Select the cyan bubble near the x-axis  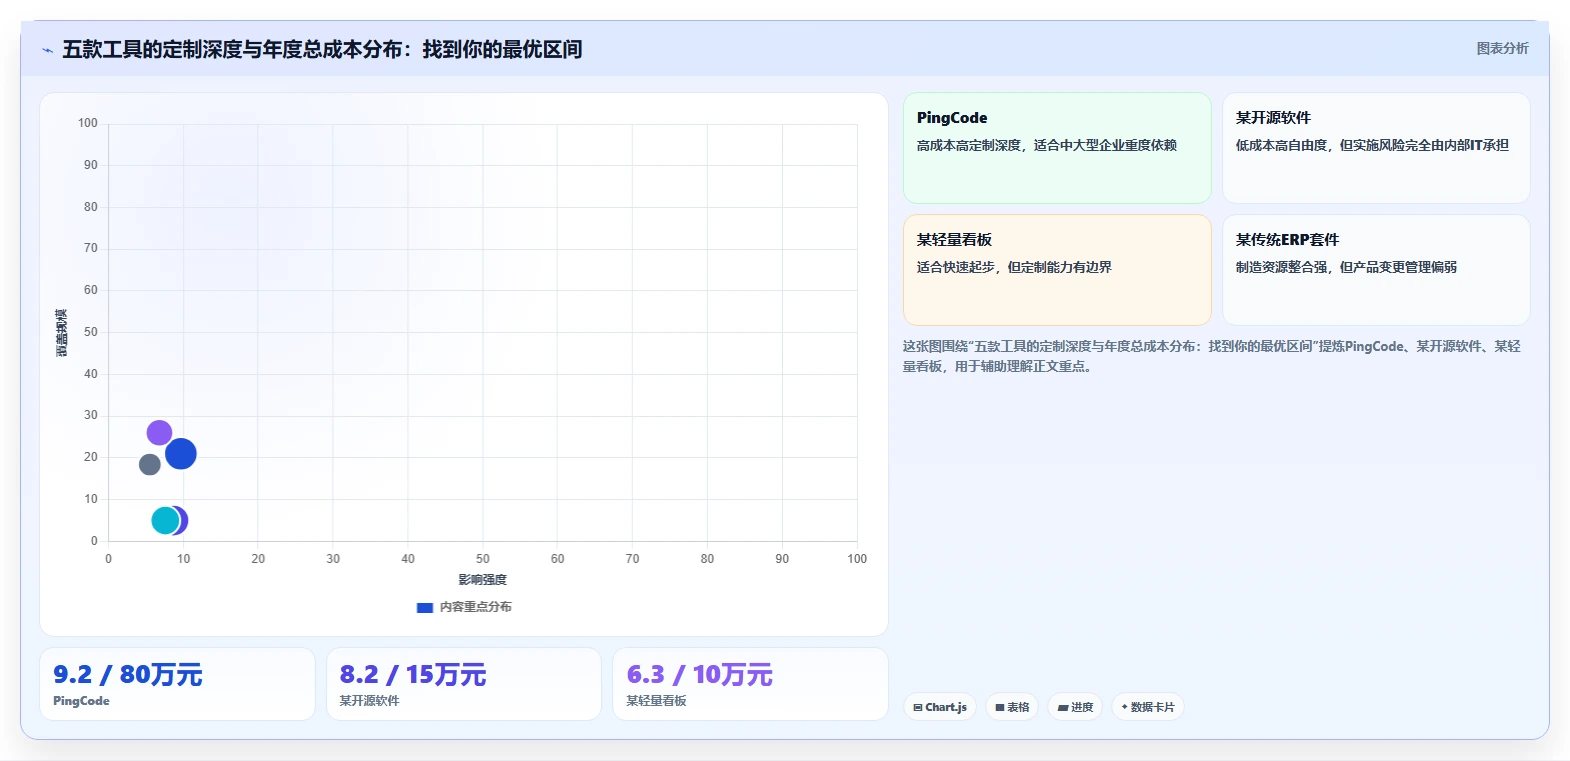click(165, 520)
